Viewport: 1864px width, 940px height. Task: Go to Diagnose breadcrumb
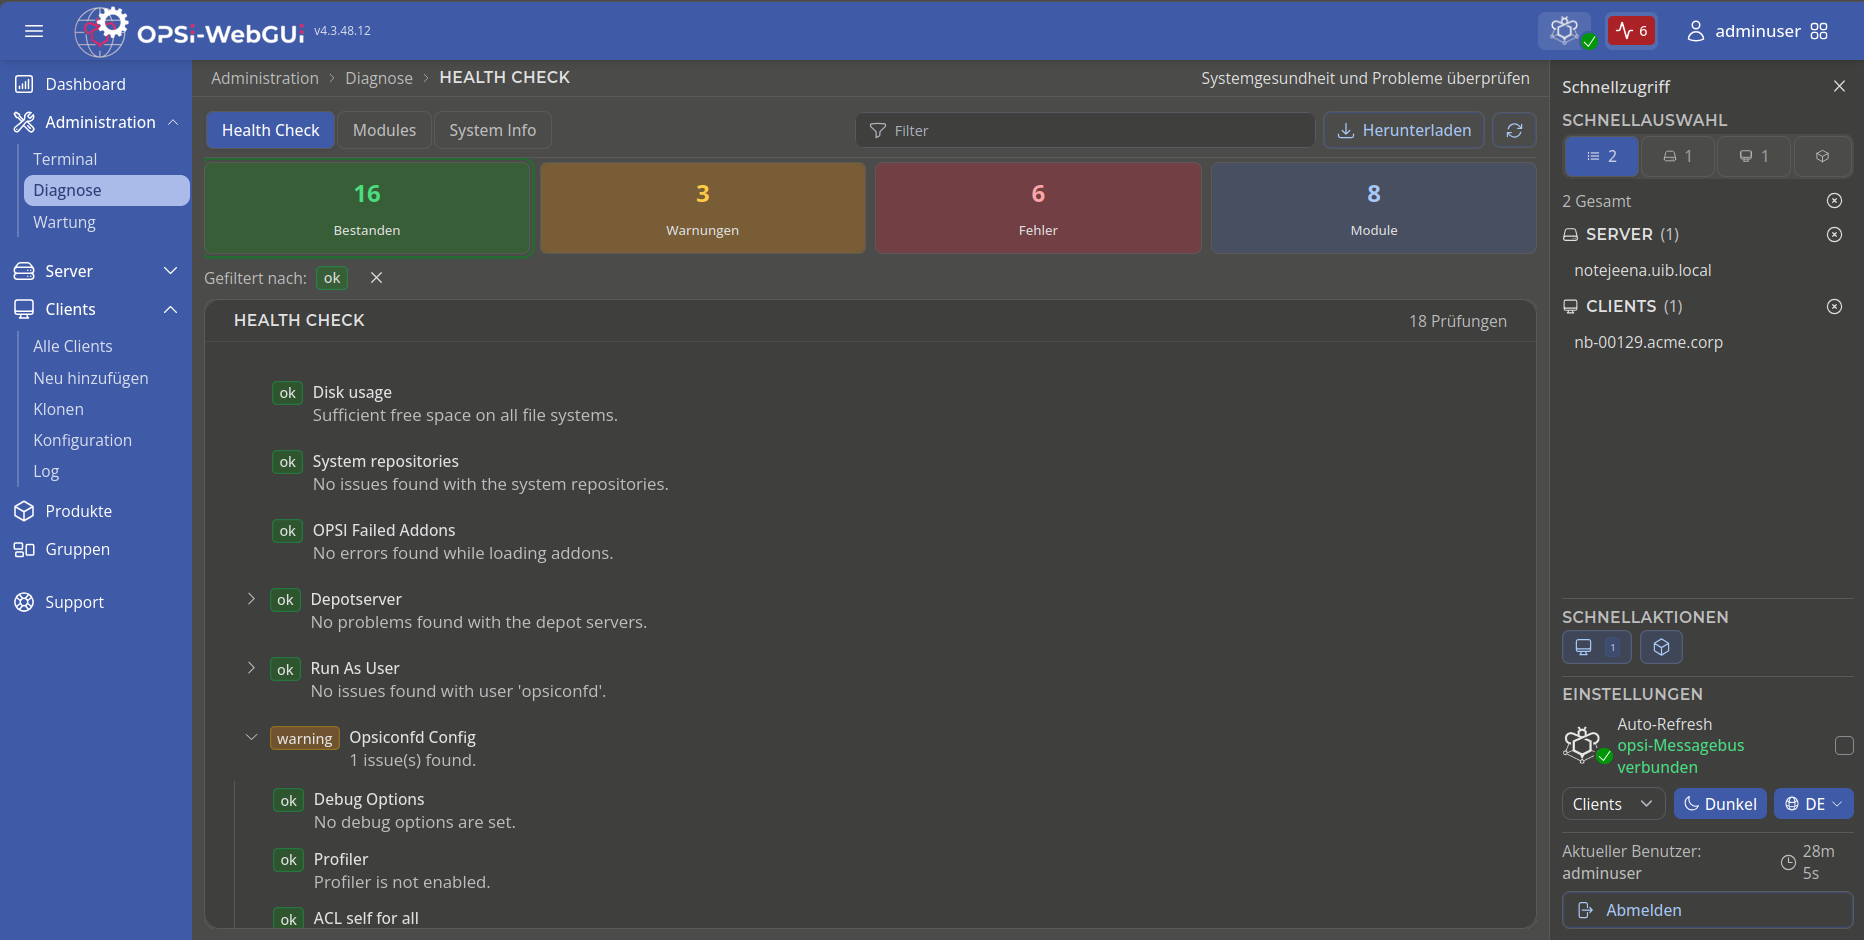pyautogui.click(x=379, y=78)
